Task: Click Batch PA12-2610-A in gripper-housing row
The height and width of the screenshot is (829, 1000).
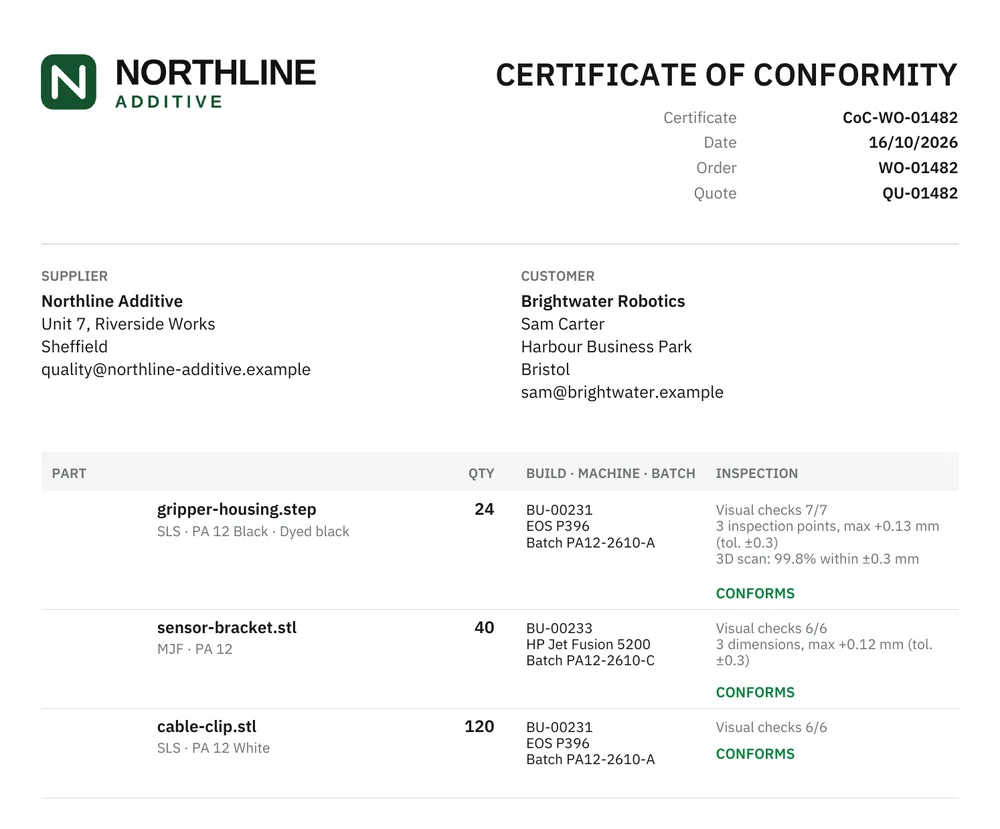Action: pyautogui.click(x=591, y=543)
